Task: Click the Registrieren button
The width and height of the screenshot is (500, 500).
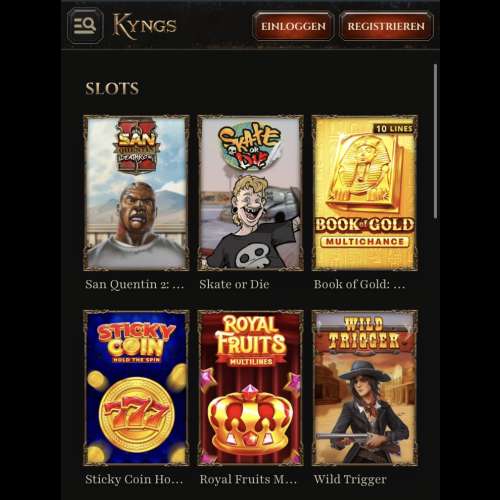Action: tap(386, 26)
